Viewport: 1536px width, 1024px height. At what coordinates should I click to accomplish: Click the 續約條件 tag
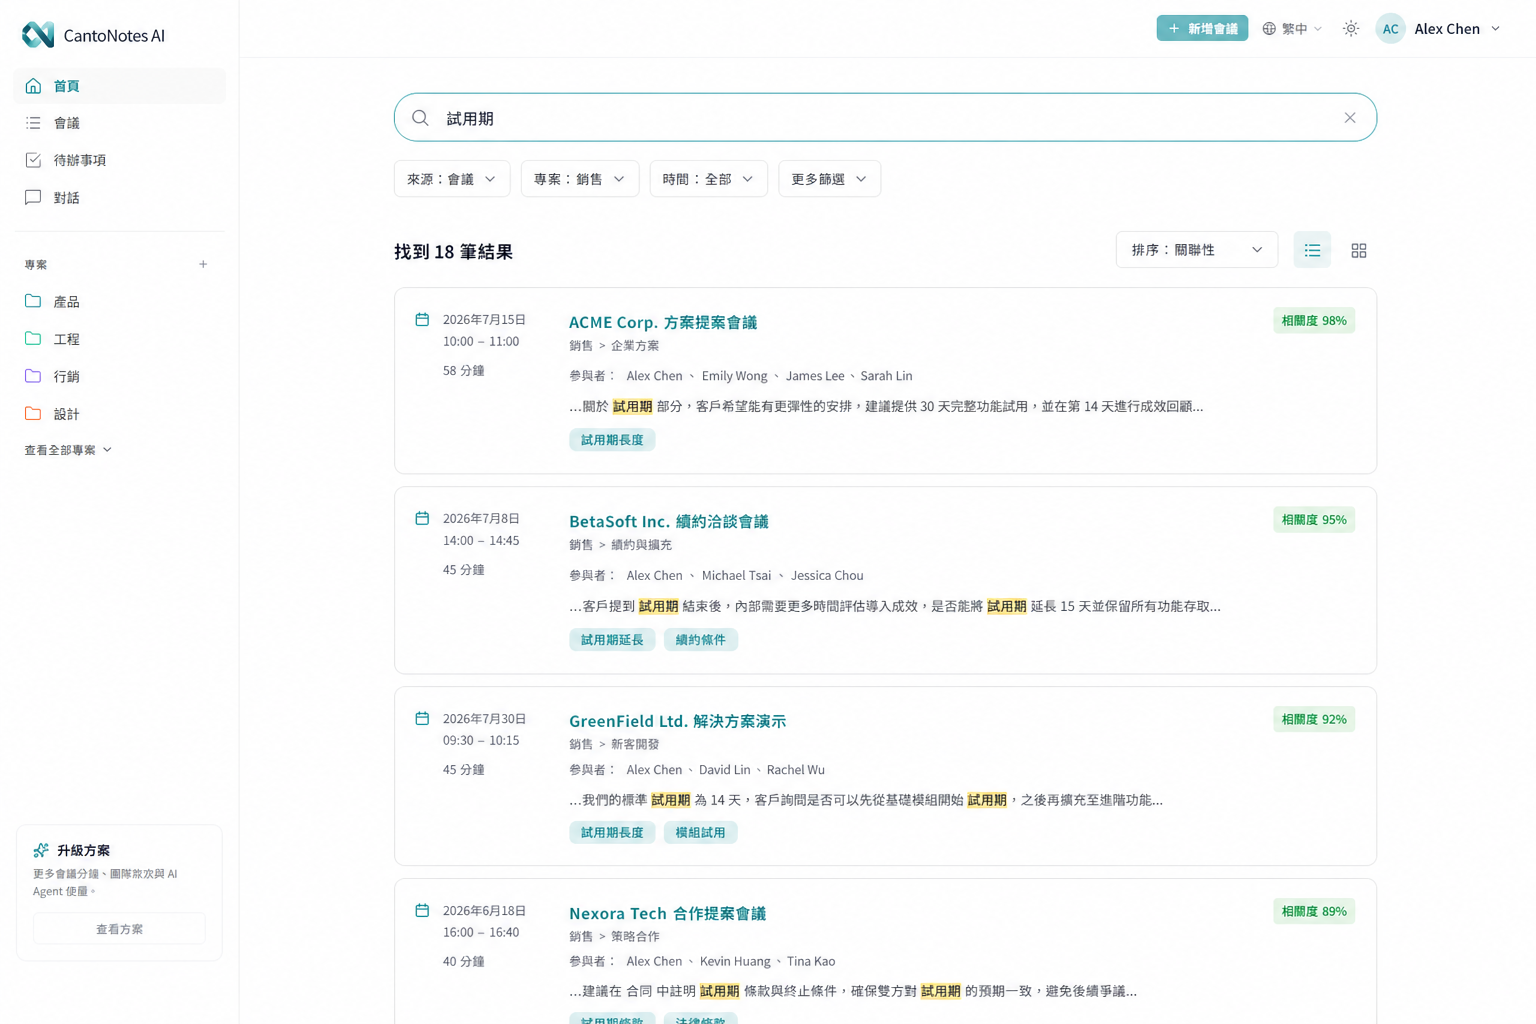click(x=700, y=640)
